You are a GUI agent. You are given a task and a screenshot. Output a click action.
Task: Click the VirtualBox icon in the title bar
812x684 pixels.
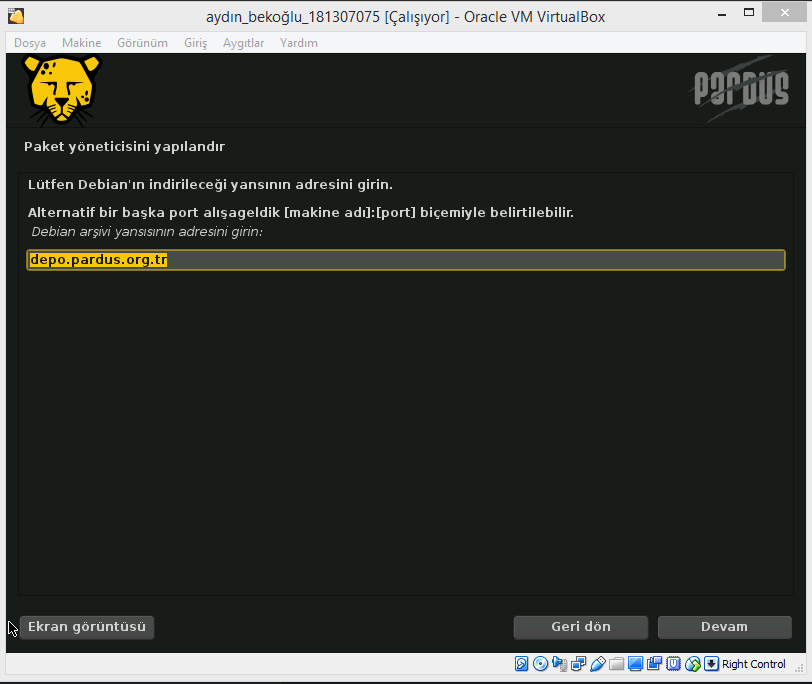click(x=16, y=16)
